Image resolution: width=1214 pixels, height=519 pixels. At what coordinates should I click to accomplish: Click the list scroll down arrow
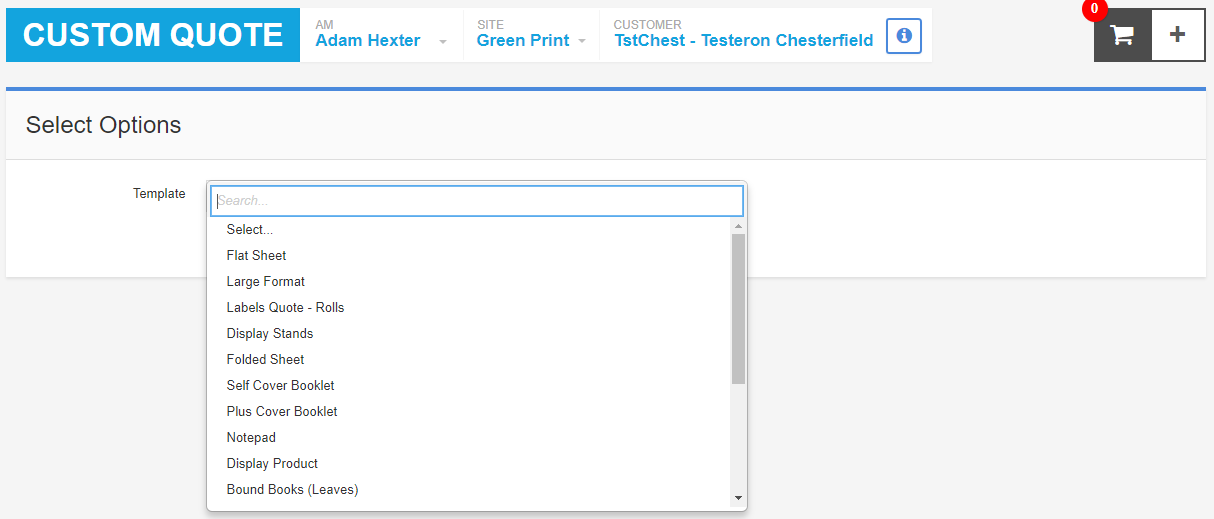click(738, 497)
